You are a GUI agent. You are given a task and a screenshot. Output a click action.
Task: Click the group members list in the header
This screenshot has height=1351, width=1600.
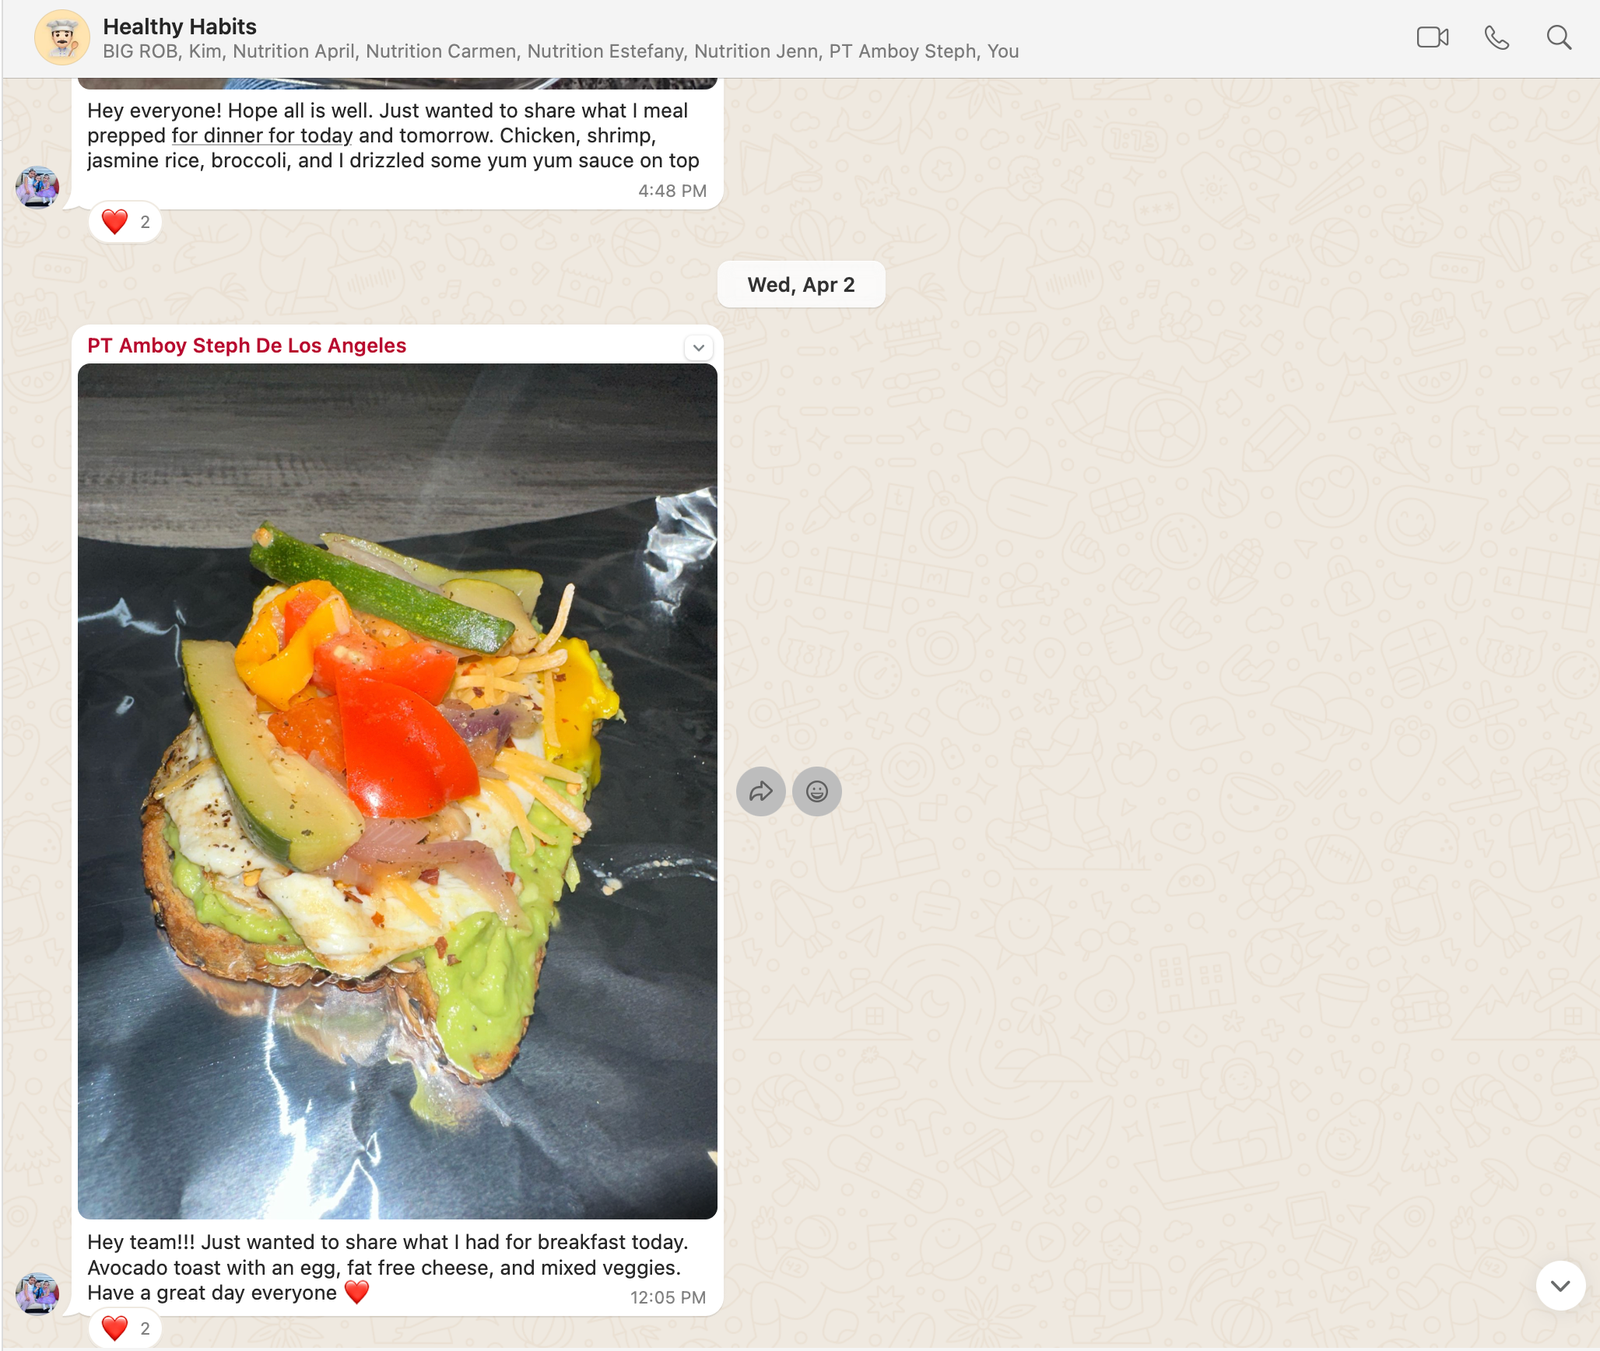point(561,52)
